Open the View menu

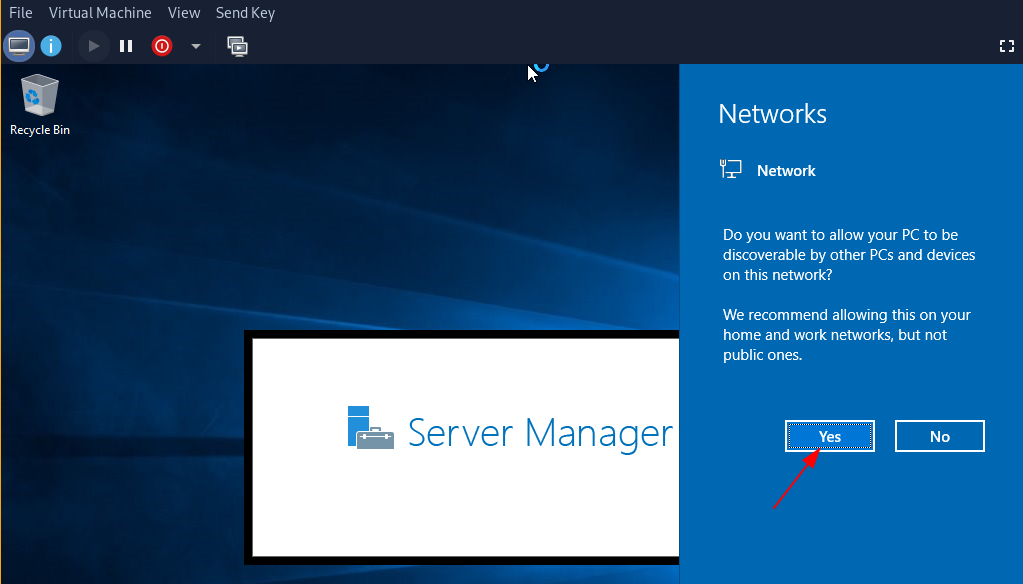(x=184, y=13)
